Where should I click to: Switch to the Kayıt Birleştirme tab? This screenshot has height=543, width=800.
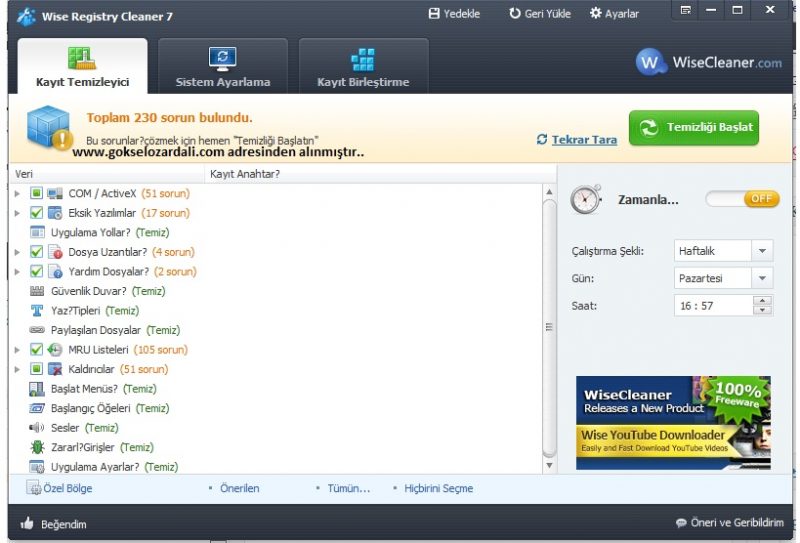363,66
